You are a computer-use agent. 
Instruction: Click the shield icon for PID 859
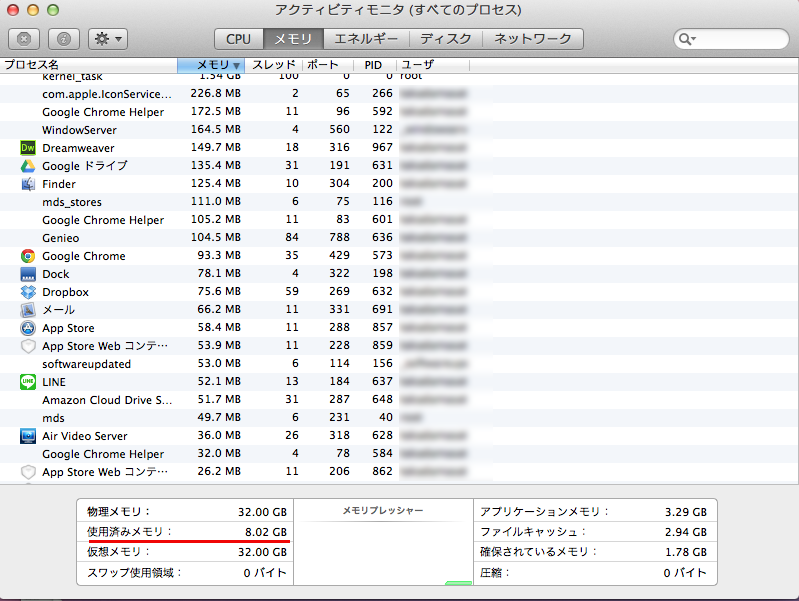tap(28, 346)
